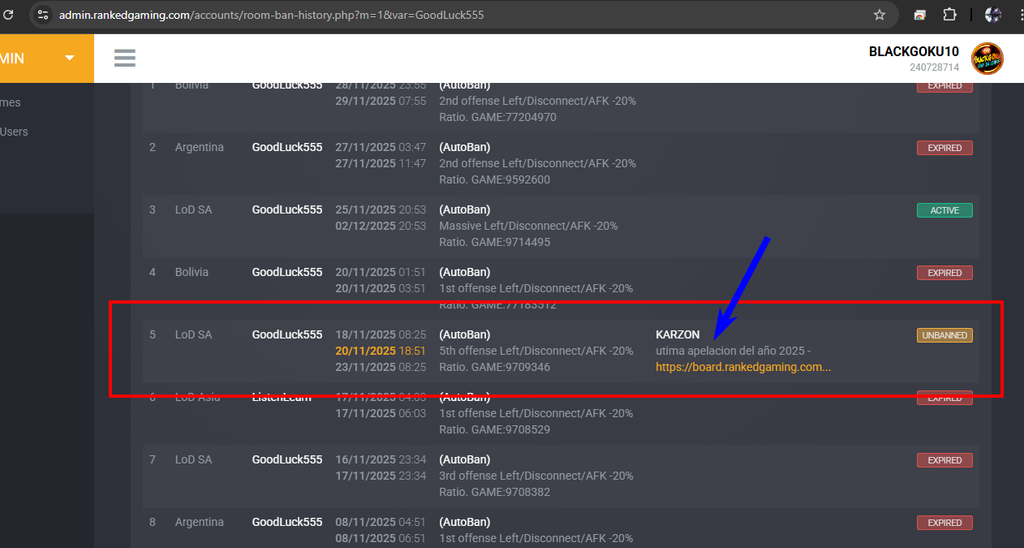
Task: Click (AutoBan) label in row 3
Action: click(x=464, y=210)
